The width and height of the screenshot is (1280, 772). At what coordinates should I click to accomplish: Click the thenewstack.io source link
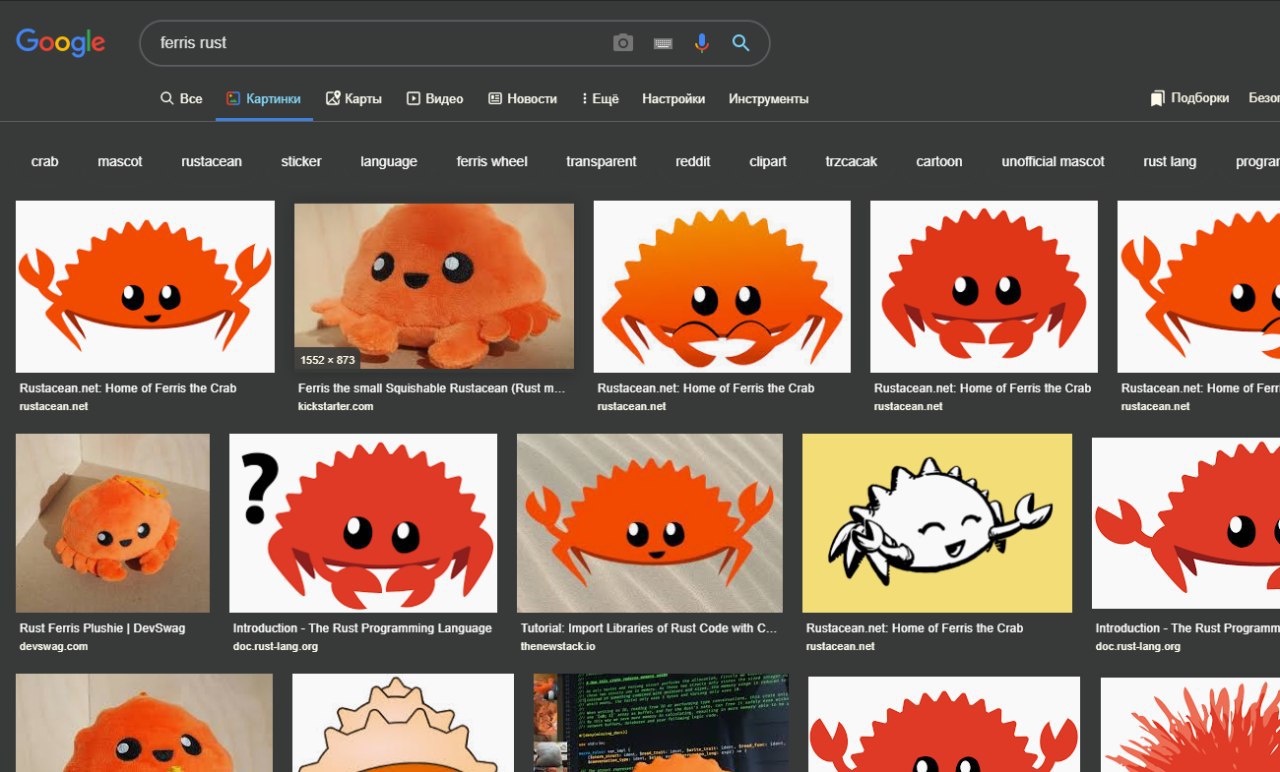click(x=557, y=646)
